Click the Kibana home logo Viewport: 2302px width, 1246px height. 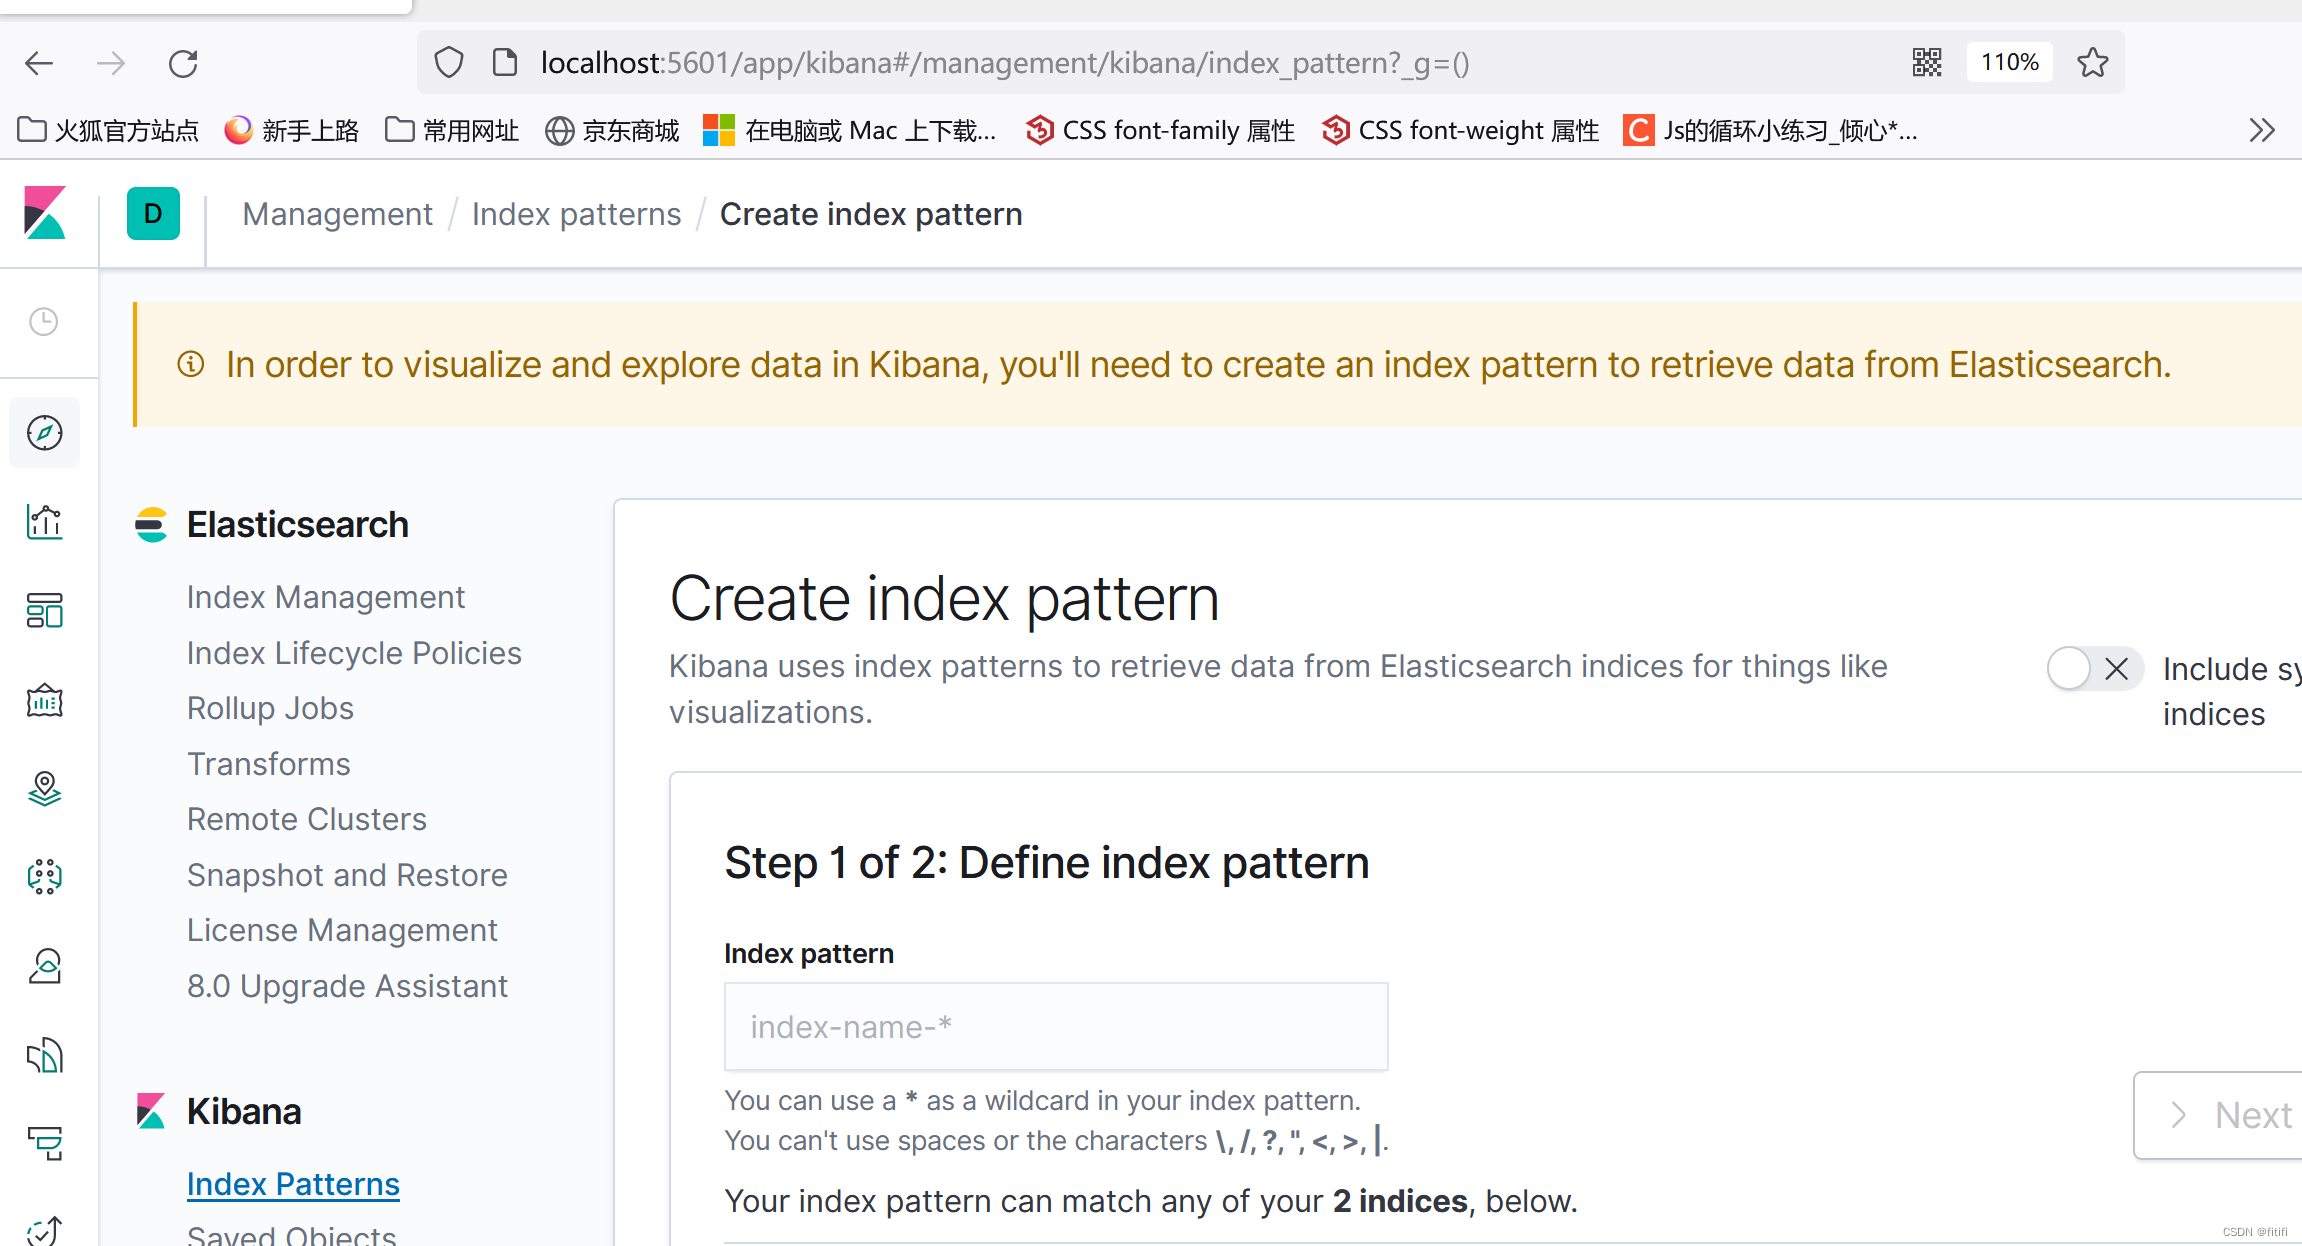(46, 213)
